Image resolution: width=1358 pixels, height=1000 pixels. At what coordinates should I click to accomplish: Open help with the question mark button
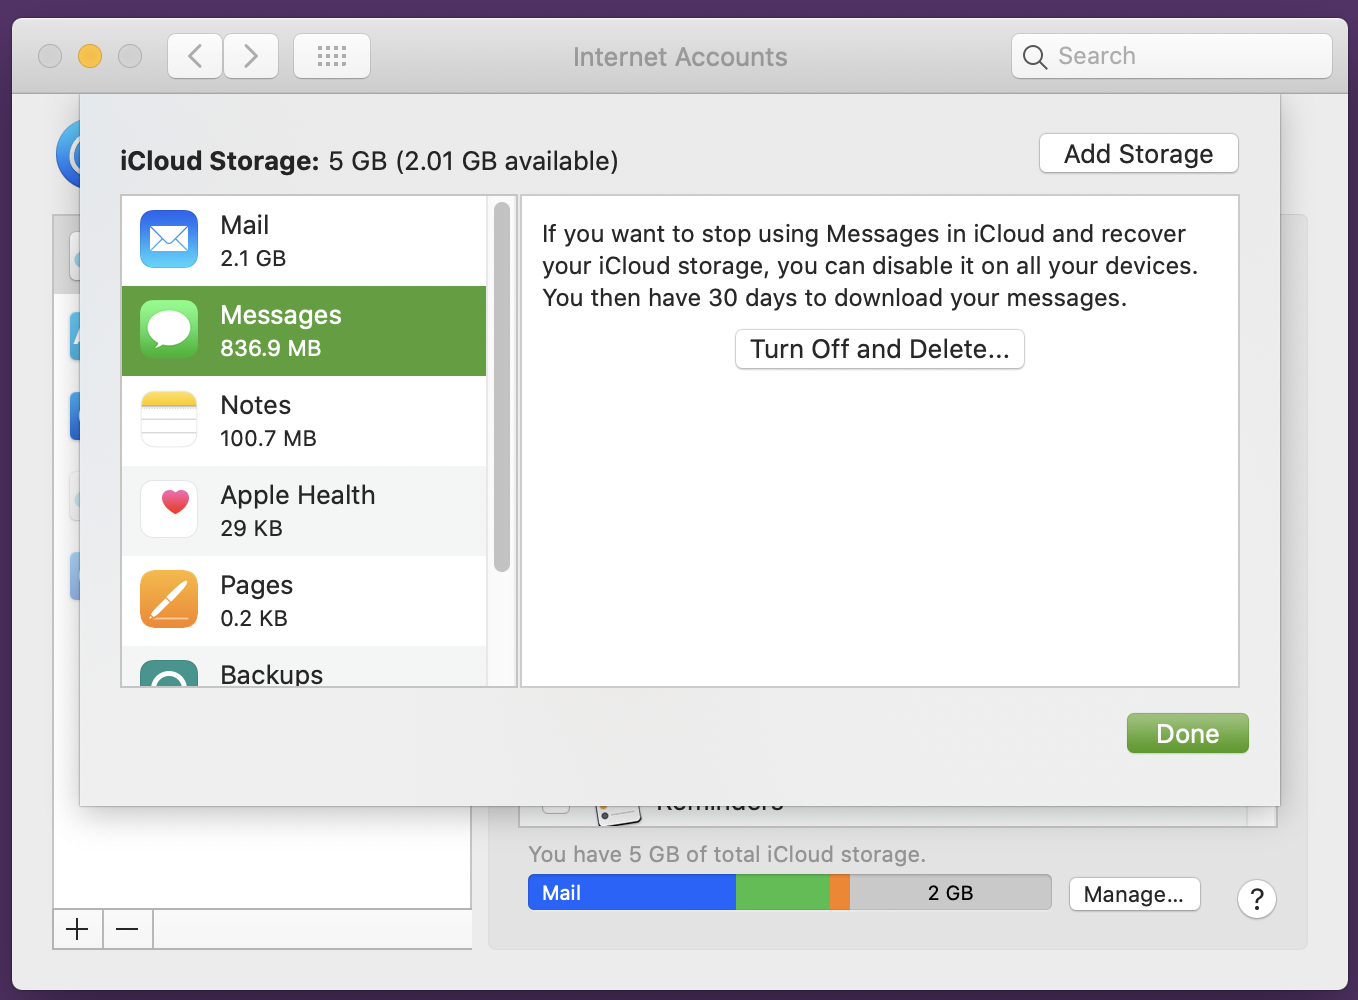(x=1257, y=899)
